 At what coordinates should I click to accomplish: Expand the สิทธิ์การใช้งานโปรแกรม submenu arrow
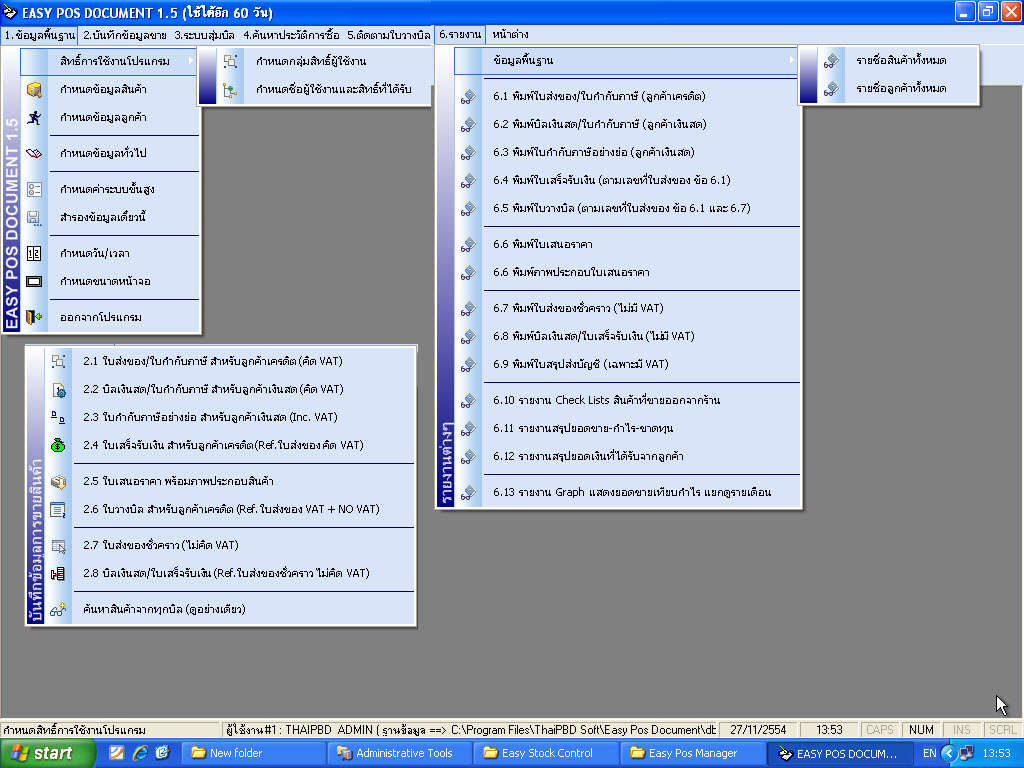pos(191,61)
